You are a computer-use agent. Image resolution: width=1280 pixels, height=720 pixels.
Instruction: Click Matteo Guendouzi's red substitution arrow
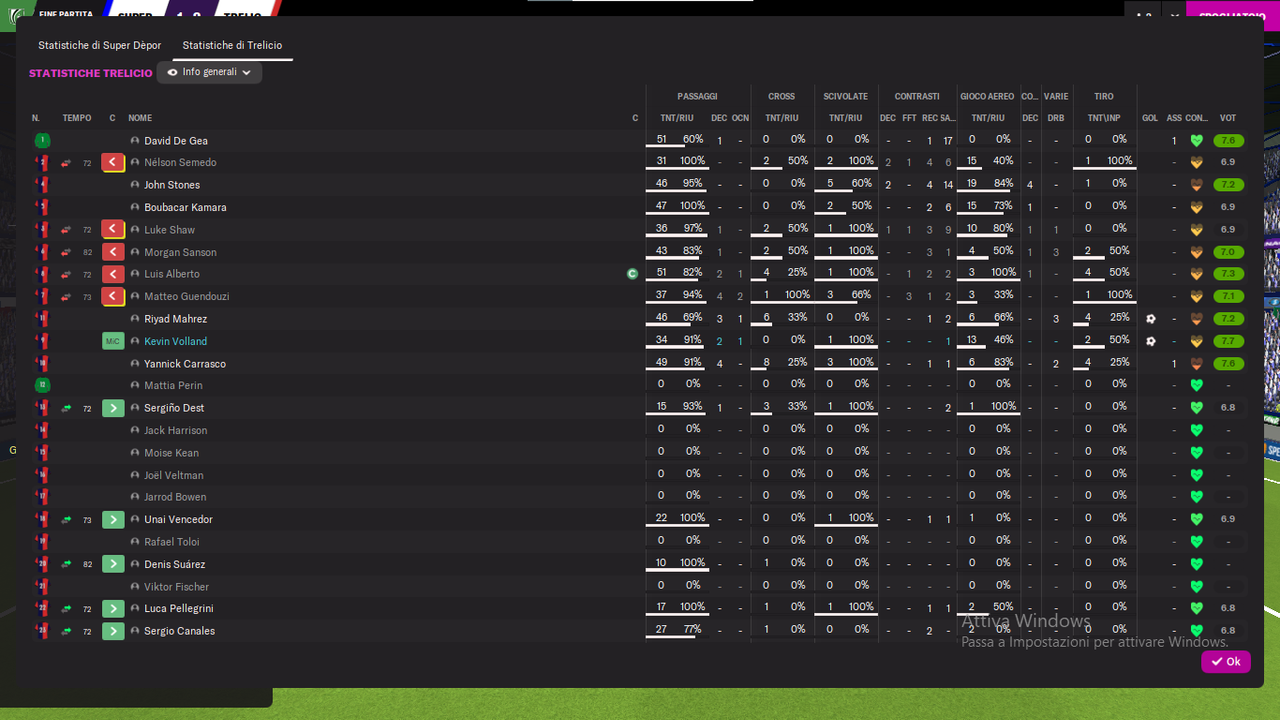click(113, 297)
